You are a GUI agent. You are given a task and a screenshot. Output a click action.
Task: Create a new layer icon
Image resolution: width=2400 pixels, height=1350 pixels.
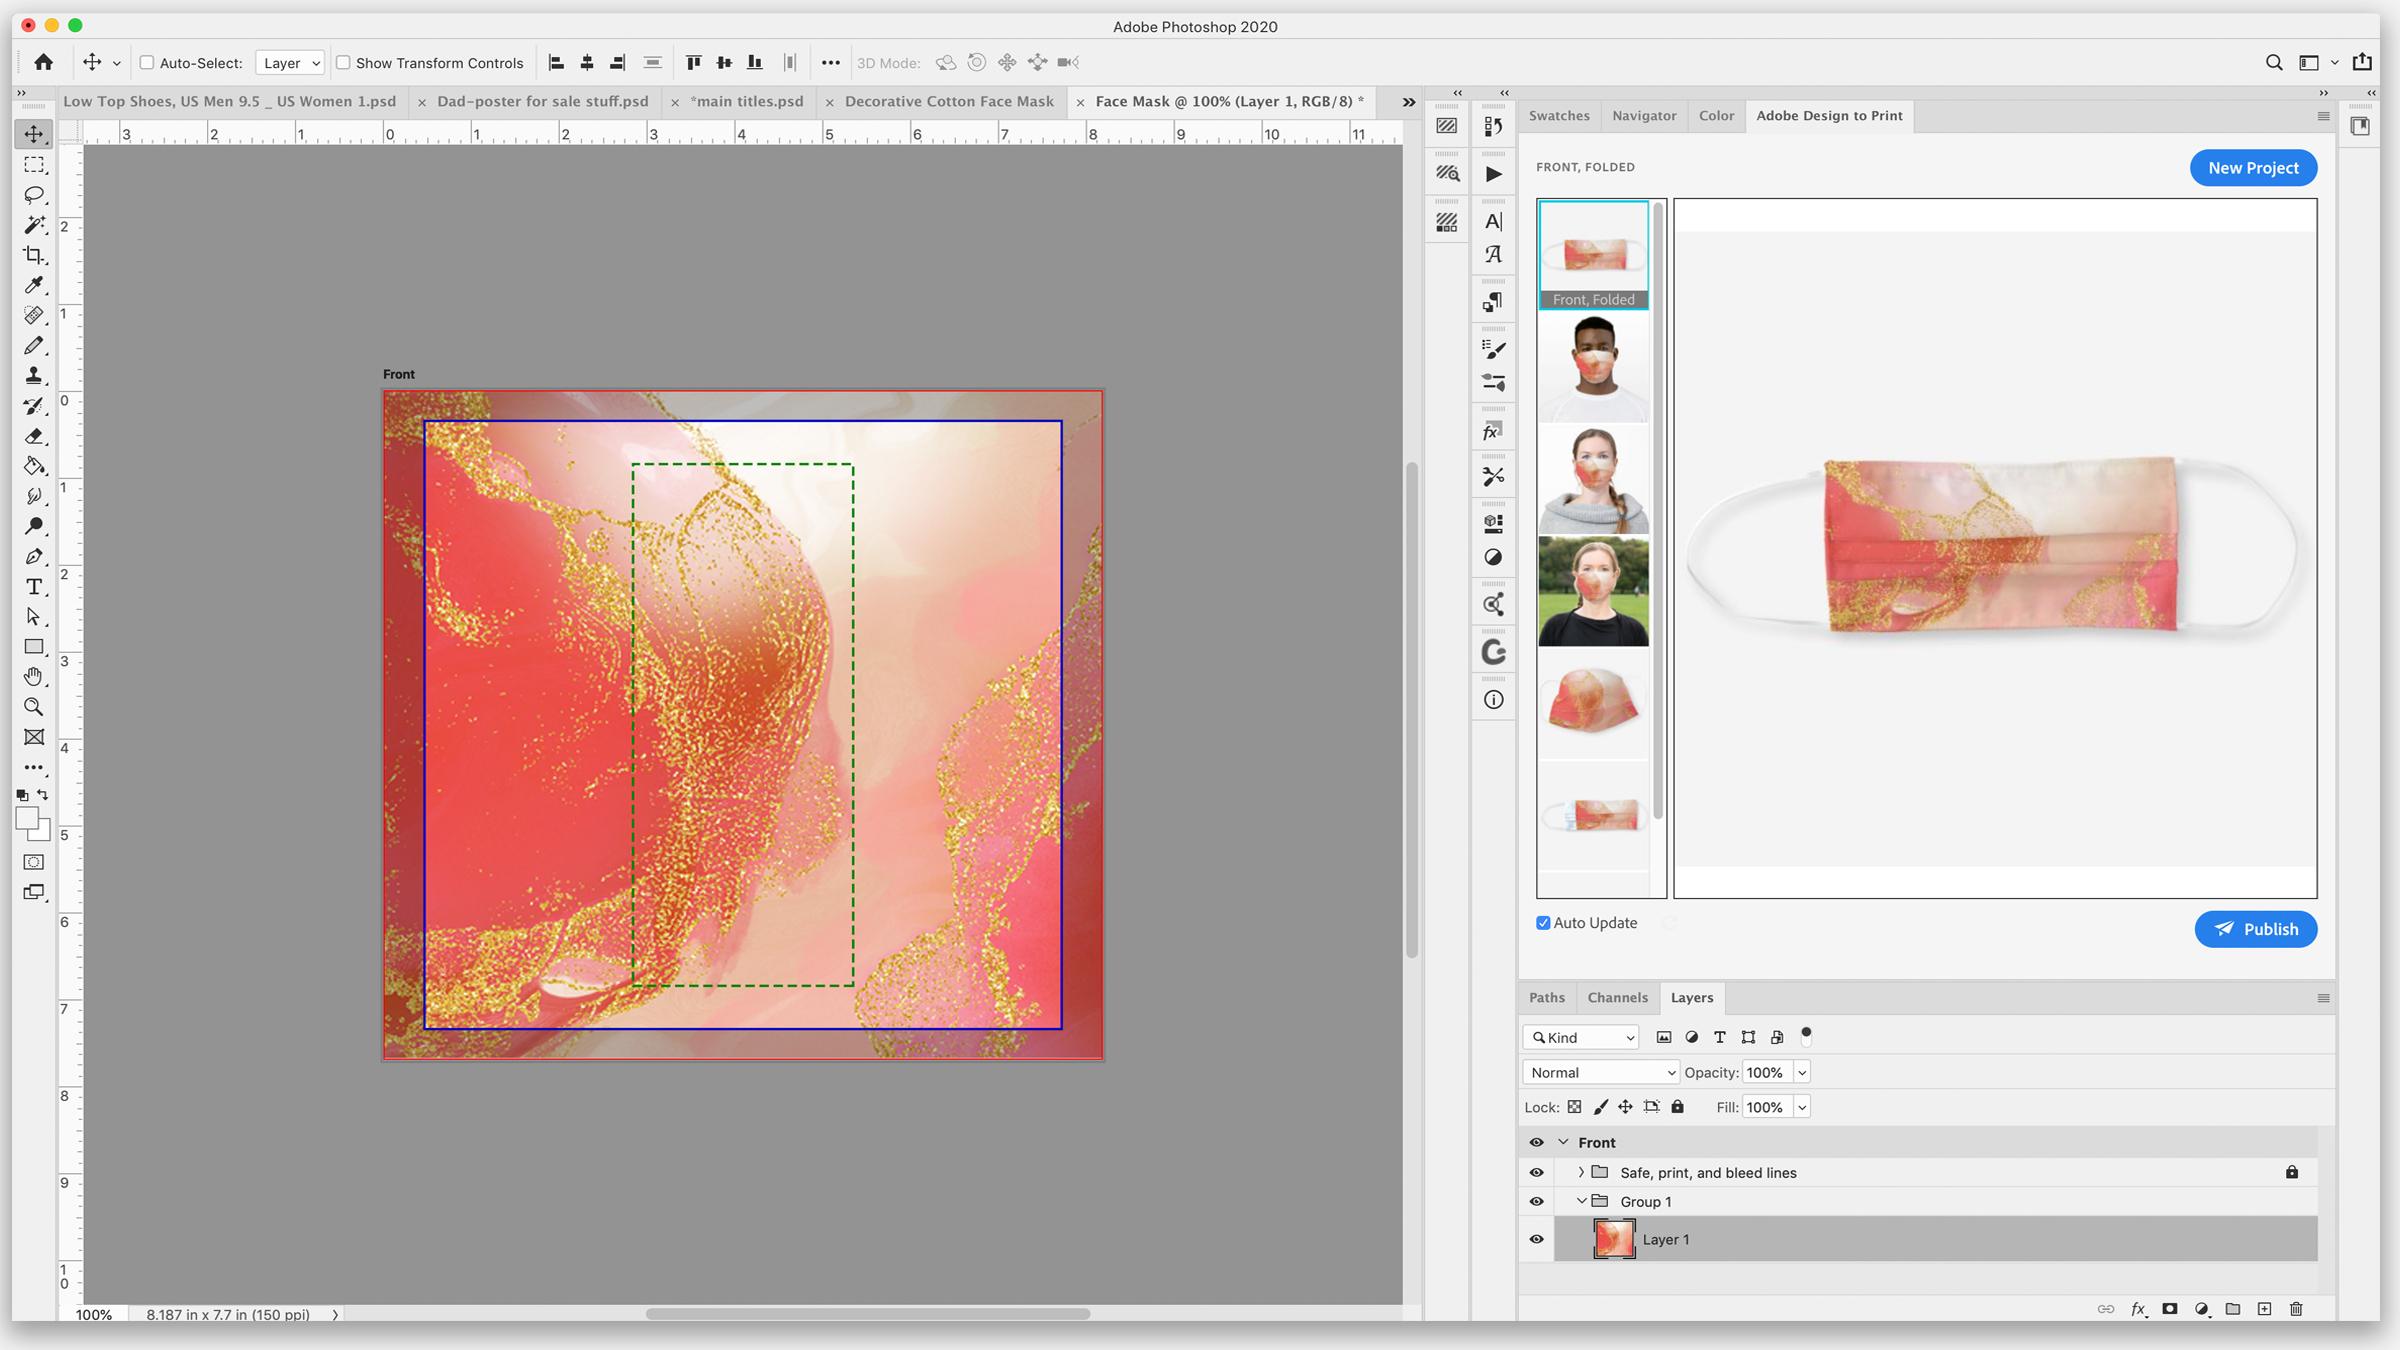2264,1309
